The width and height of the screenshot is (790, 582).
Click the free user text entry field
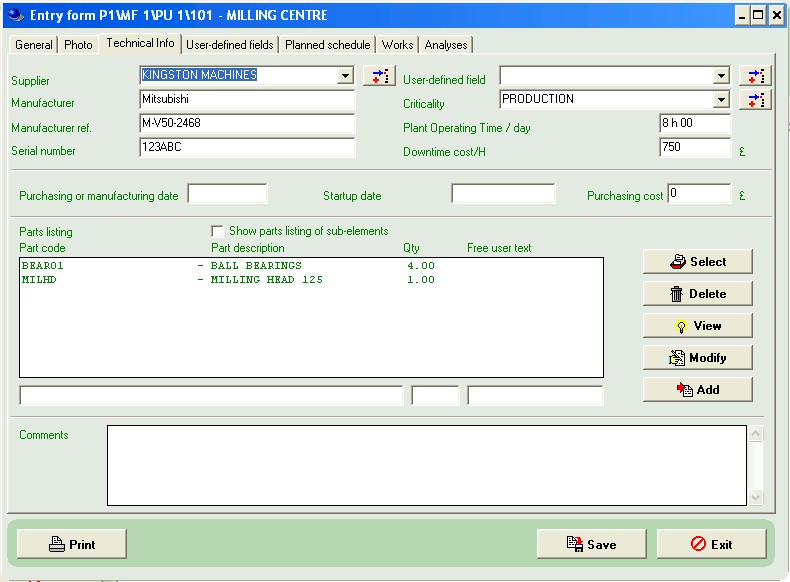click(535, 396)
